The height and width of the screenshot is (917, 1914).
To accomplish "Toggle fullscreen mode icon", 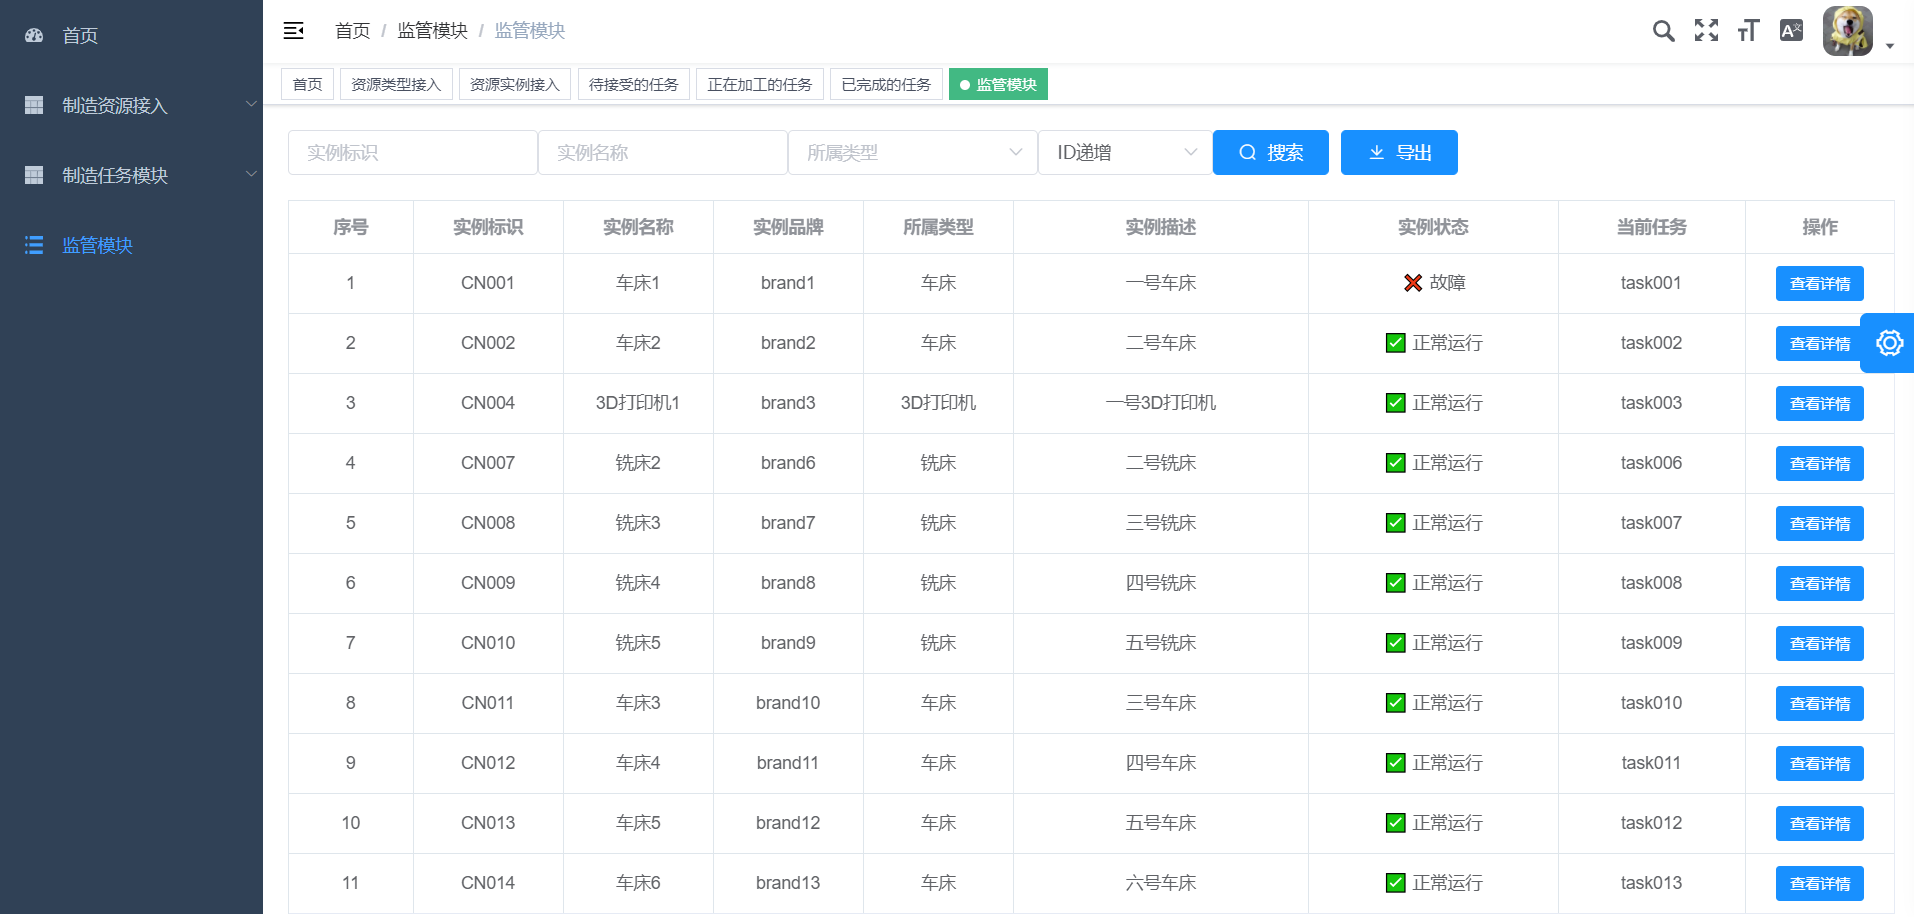I will click(x=1706, y=31).
